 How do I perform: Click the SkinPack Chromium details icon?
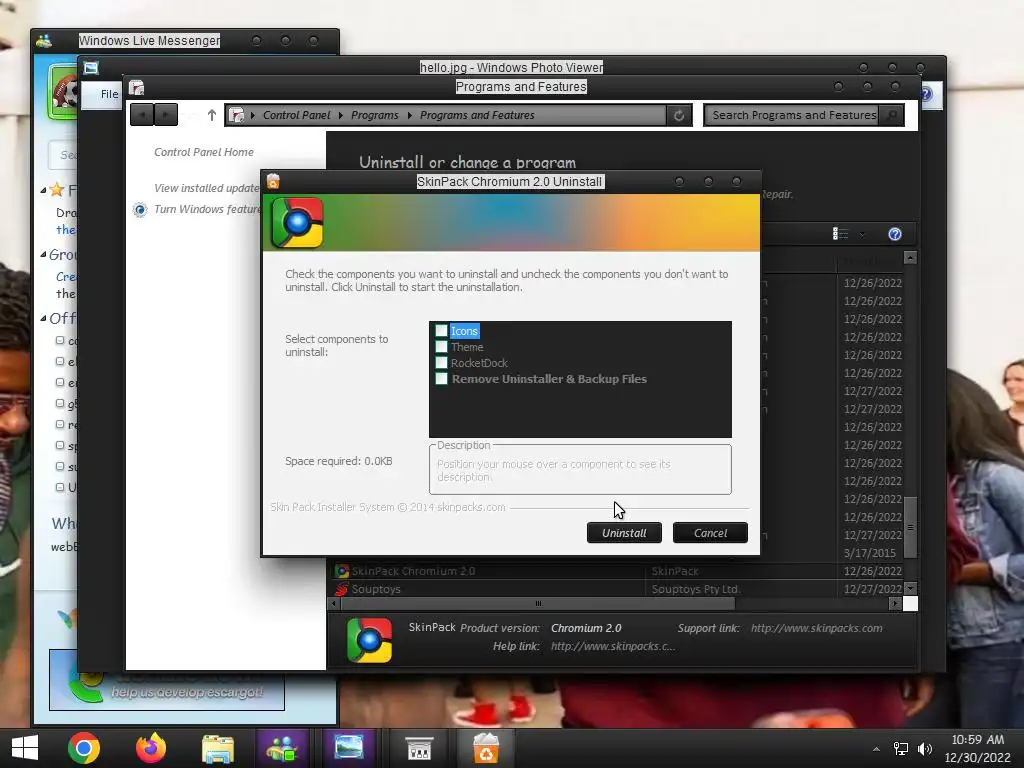click(x=369, y=640)
